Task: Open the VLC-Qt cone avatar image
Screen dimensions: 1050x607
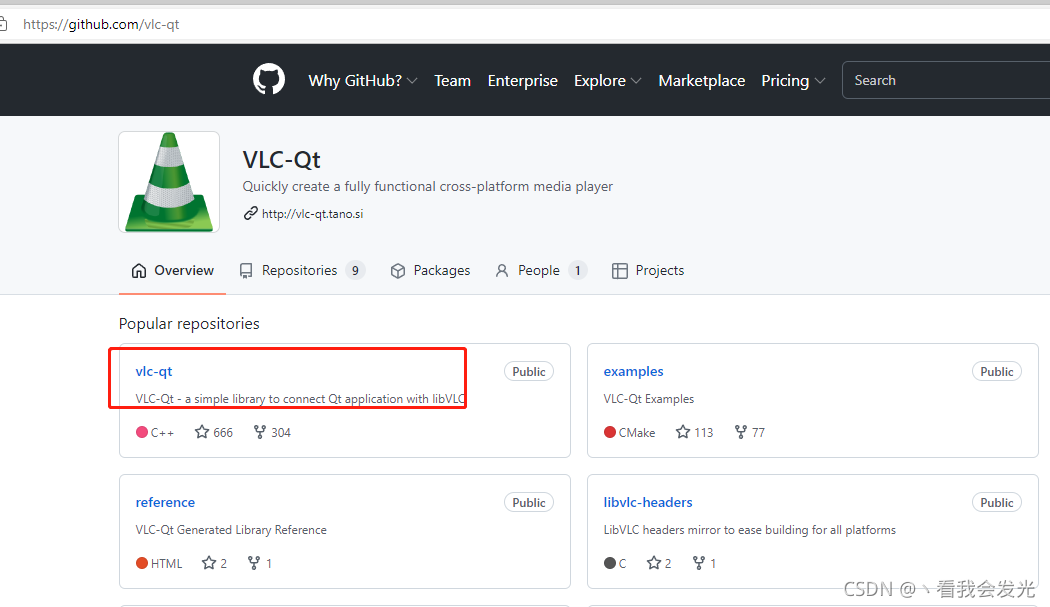Action: coord(169,182)
